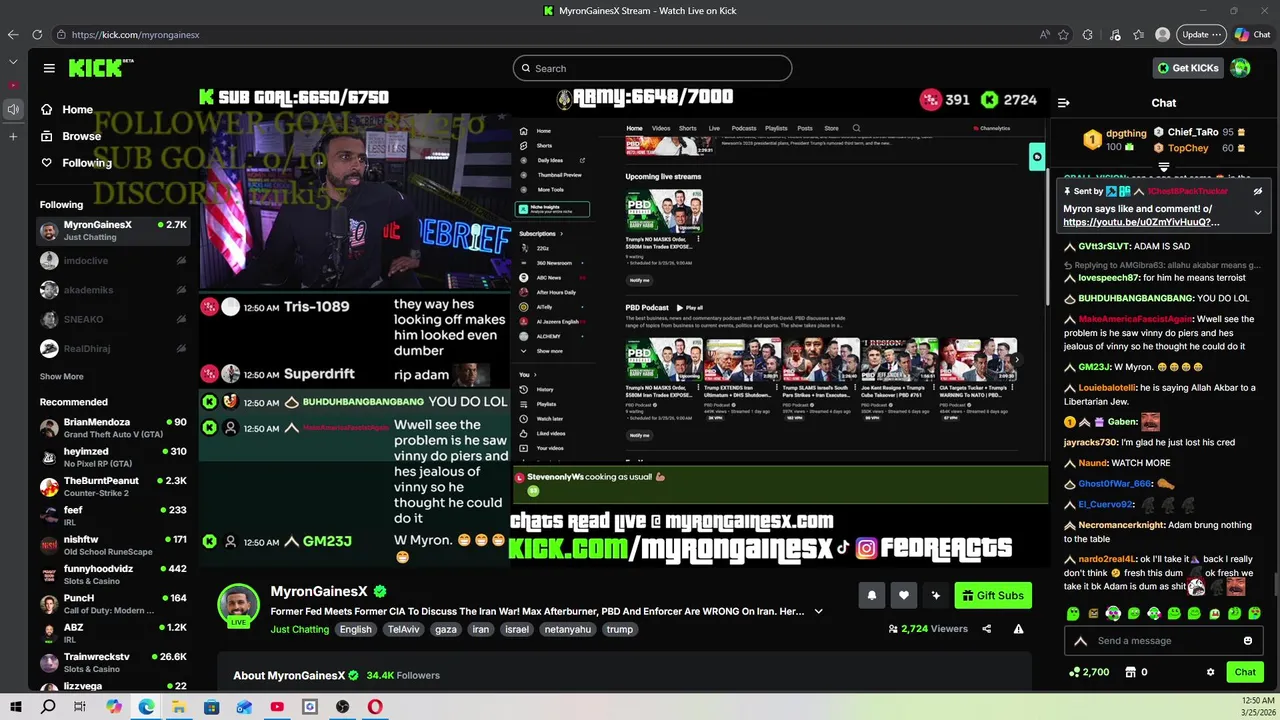The height and width of the screenshot is (720, 1280).
Task: Click the Get KICKs button
Action: 1188,68
